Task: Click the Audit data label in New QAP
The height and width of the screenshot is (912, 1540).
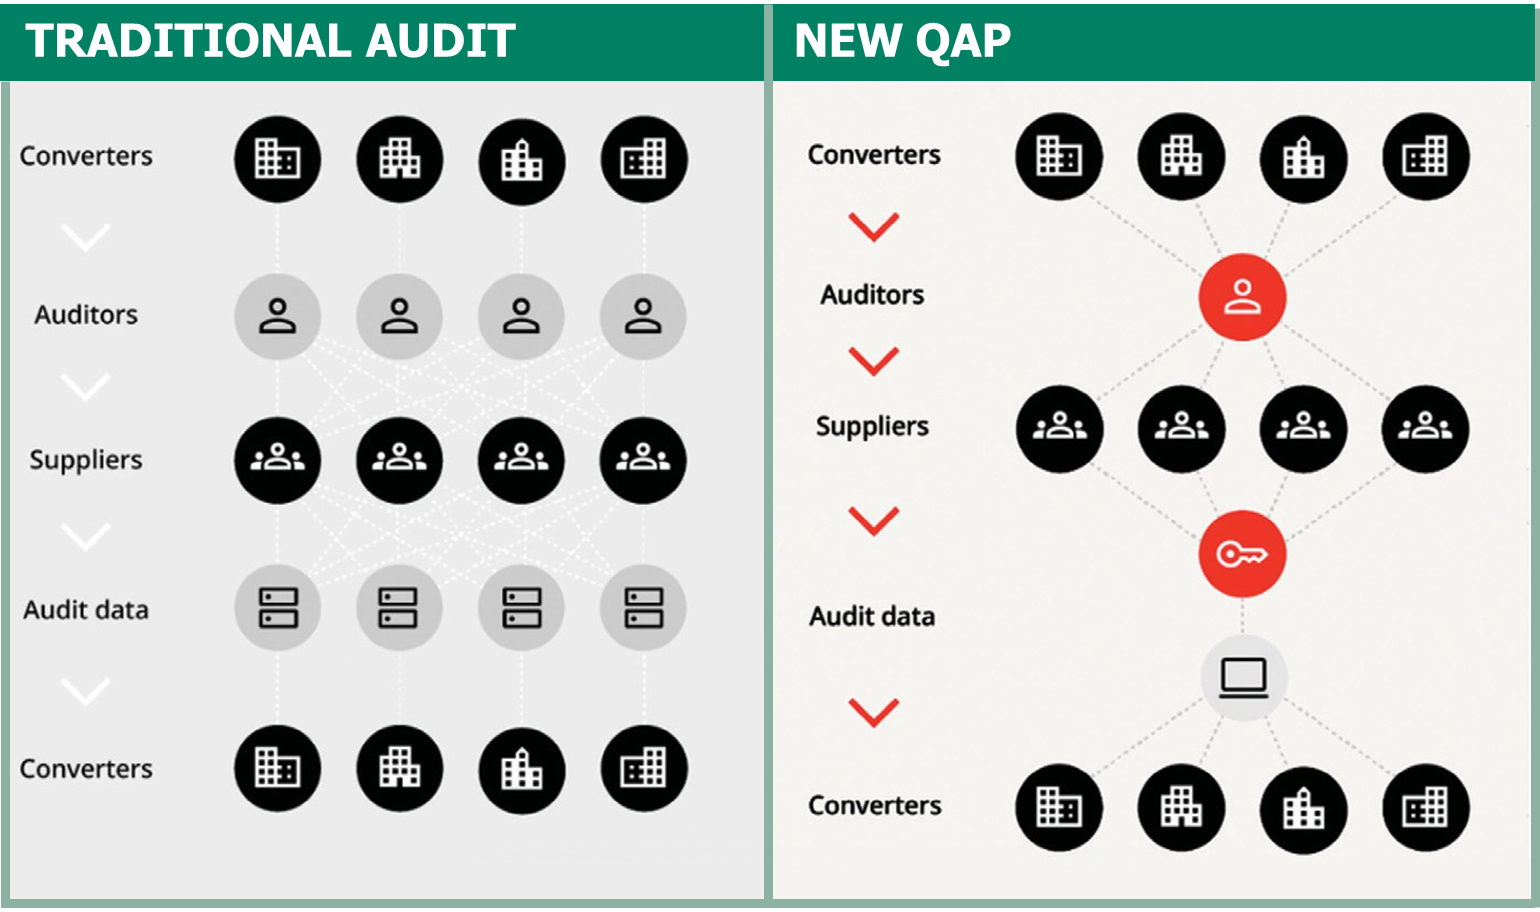Action: 872,616
